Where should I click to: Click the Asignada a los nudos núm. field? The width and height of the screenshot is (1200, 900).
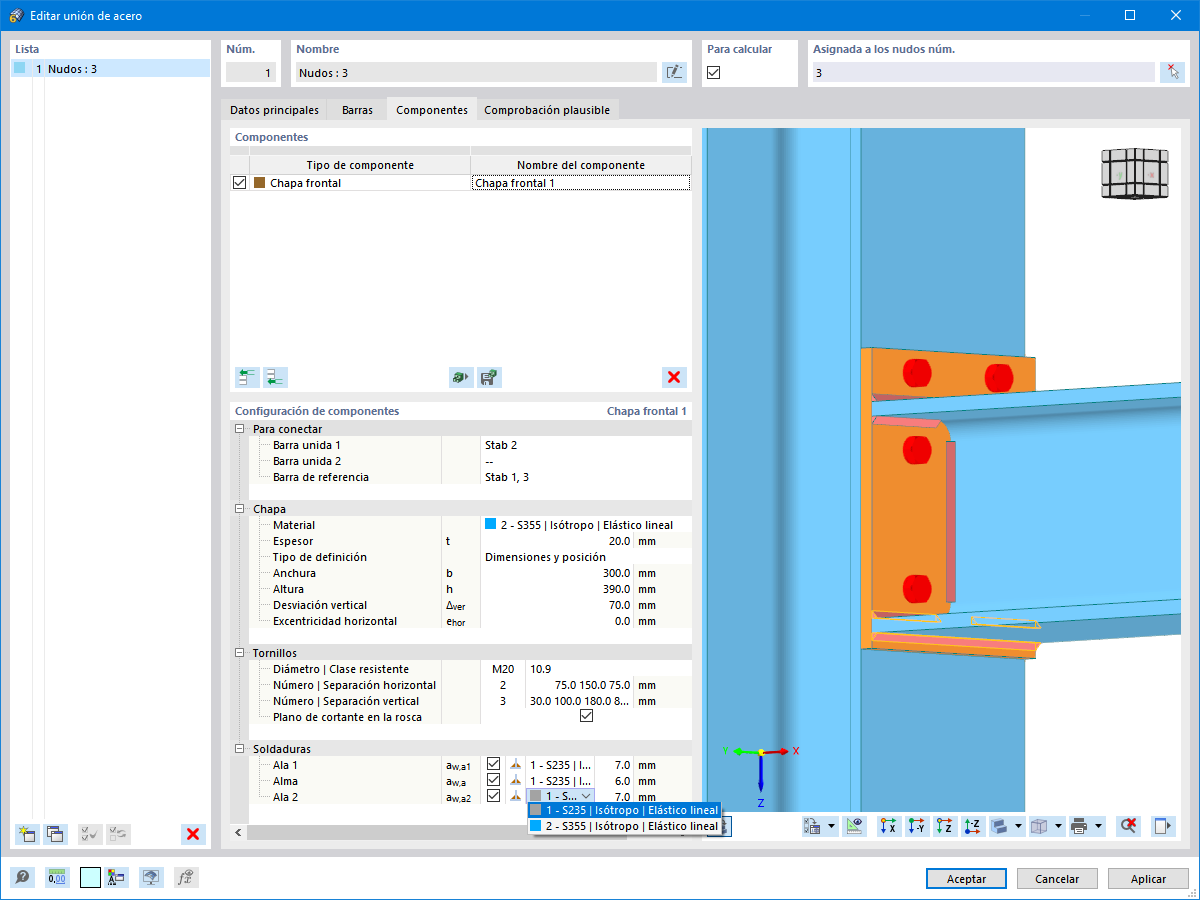click(x=983, y=72)
